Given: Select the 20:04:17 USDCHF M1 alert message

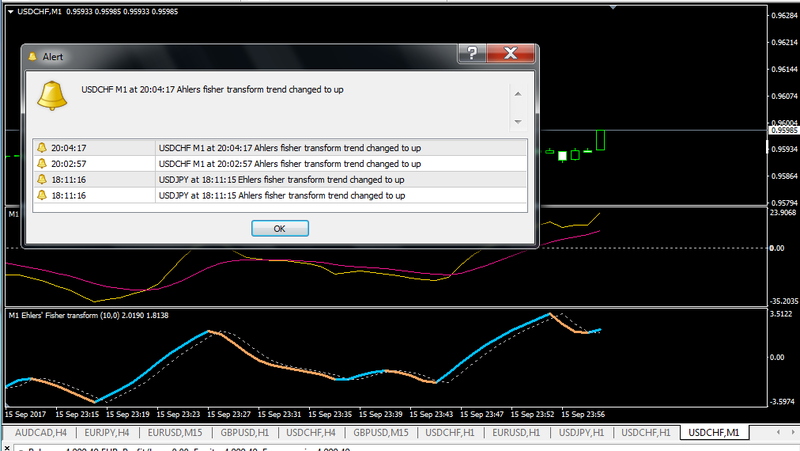Looking at the screenshot, I should 290,148.
